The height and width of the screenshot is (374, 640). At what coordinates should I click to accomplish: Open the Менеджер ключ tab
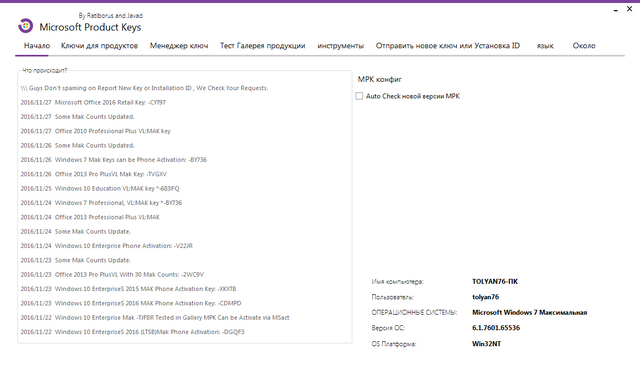pyautogui.click(x=179, y=46)
